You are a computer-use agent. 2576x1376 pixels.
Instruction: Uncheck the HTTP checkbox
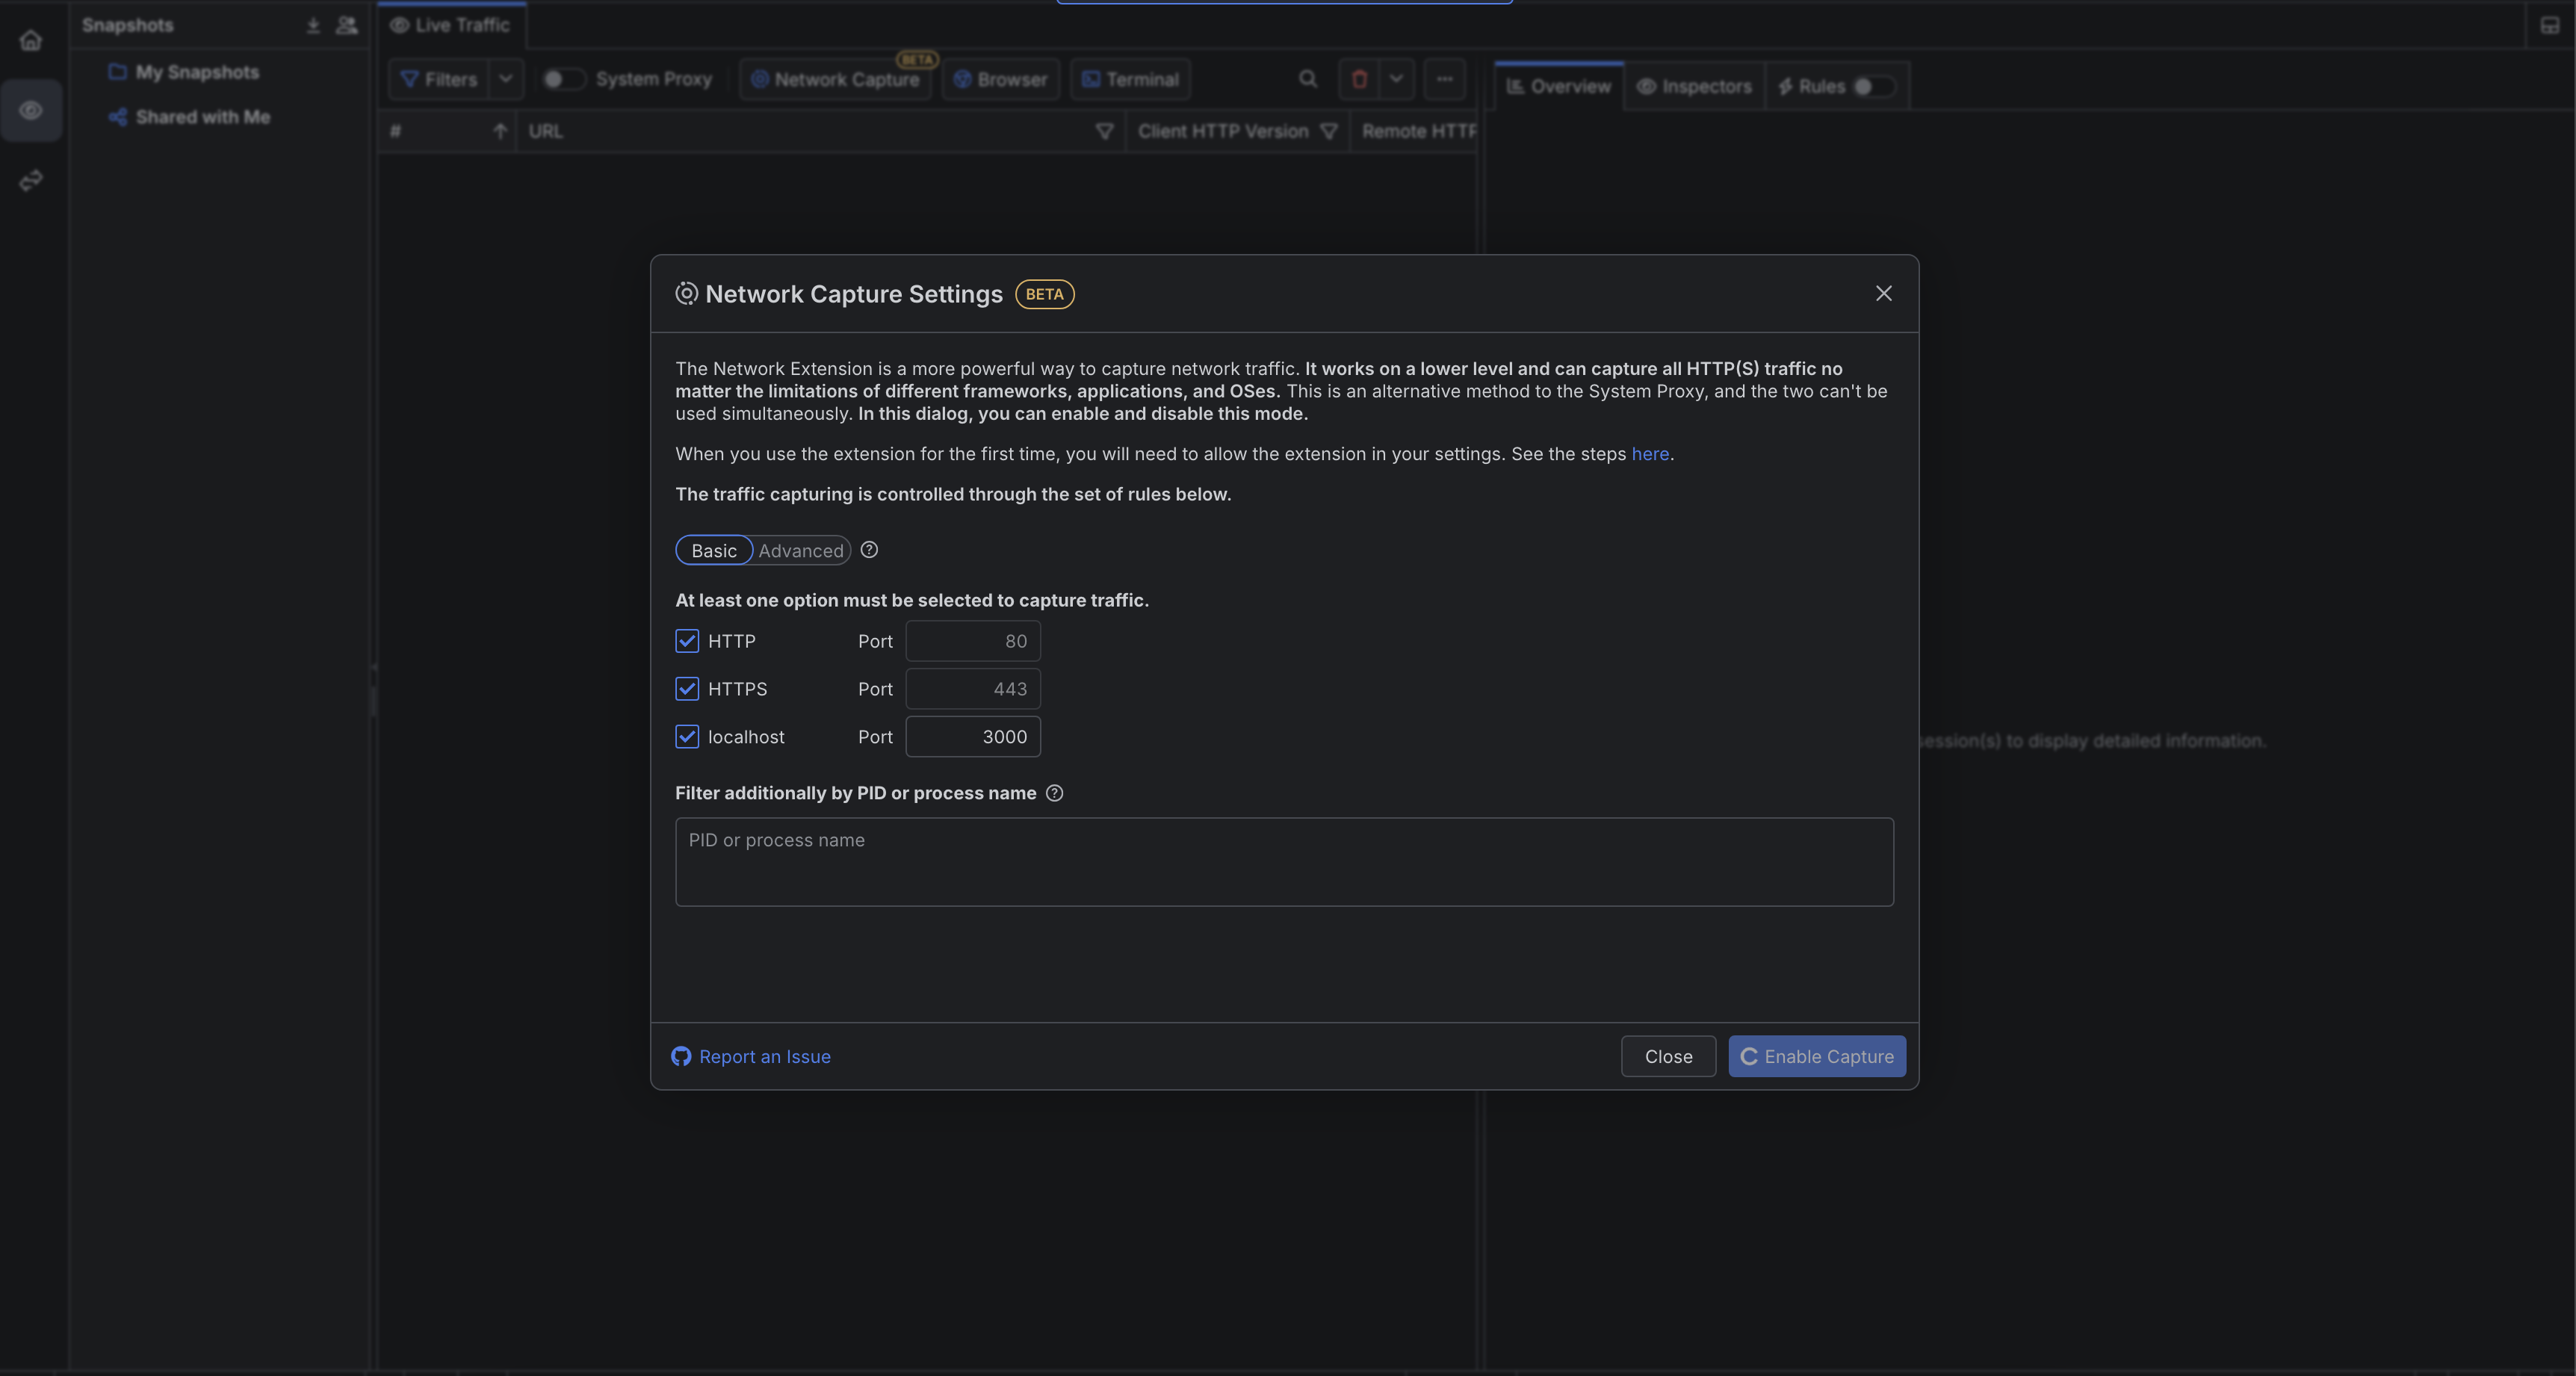click(x=687, y=641)
